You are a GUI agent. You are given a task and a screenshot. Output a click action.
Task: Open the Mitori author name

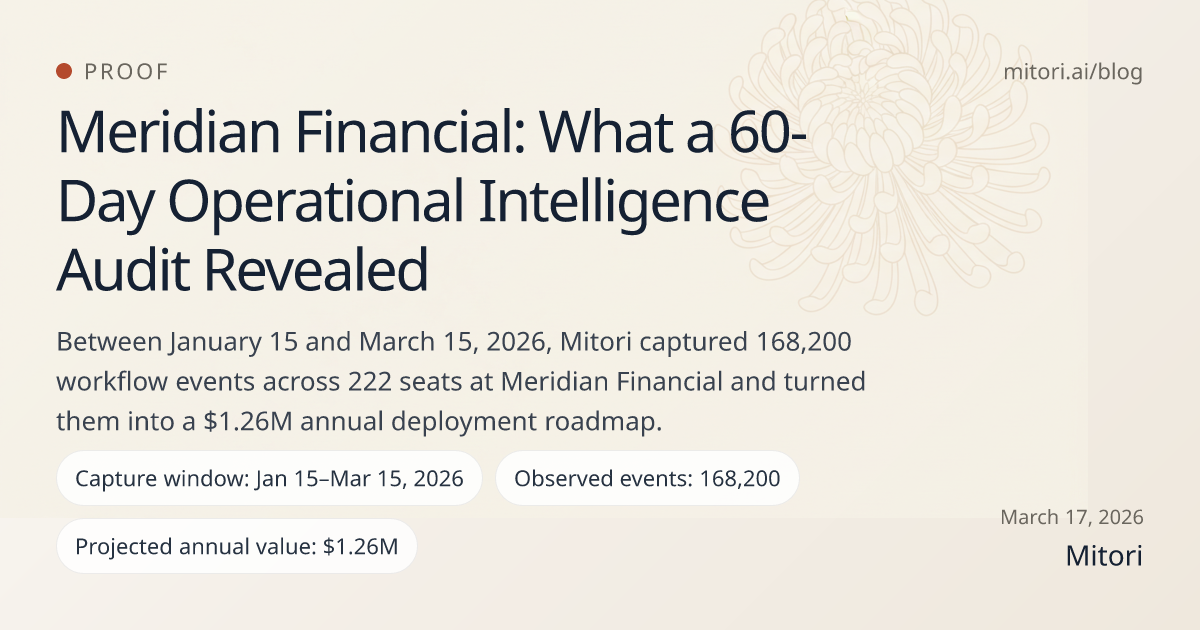1104,555
